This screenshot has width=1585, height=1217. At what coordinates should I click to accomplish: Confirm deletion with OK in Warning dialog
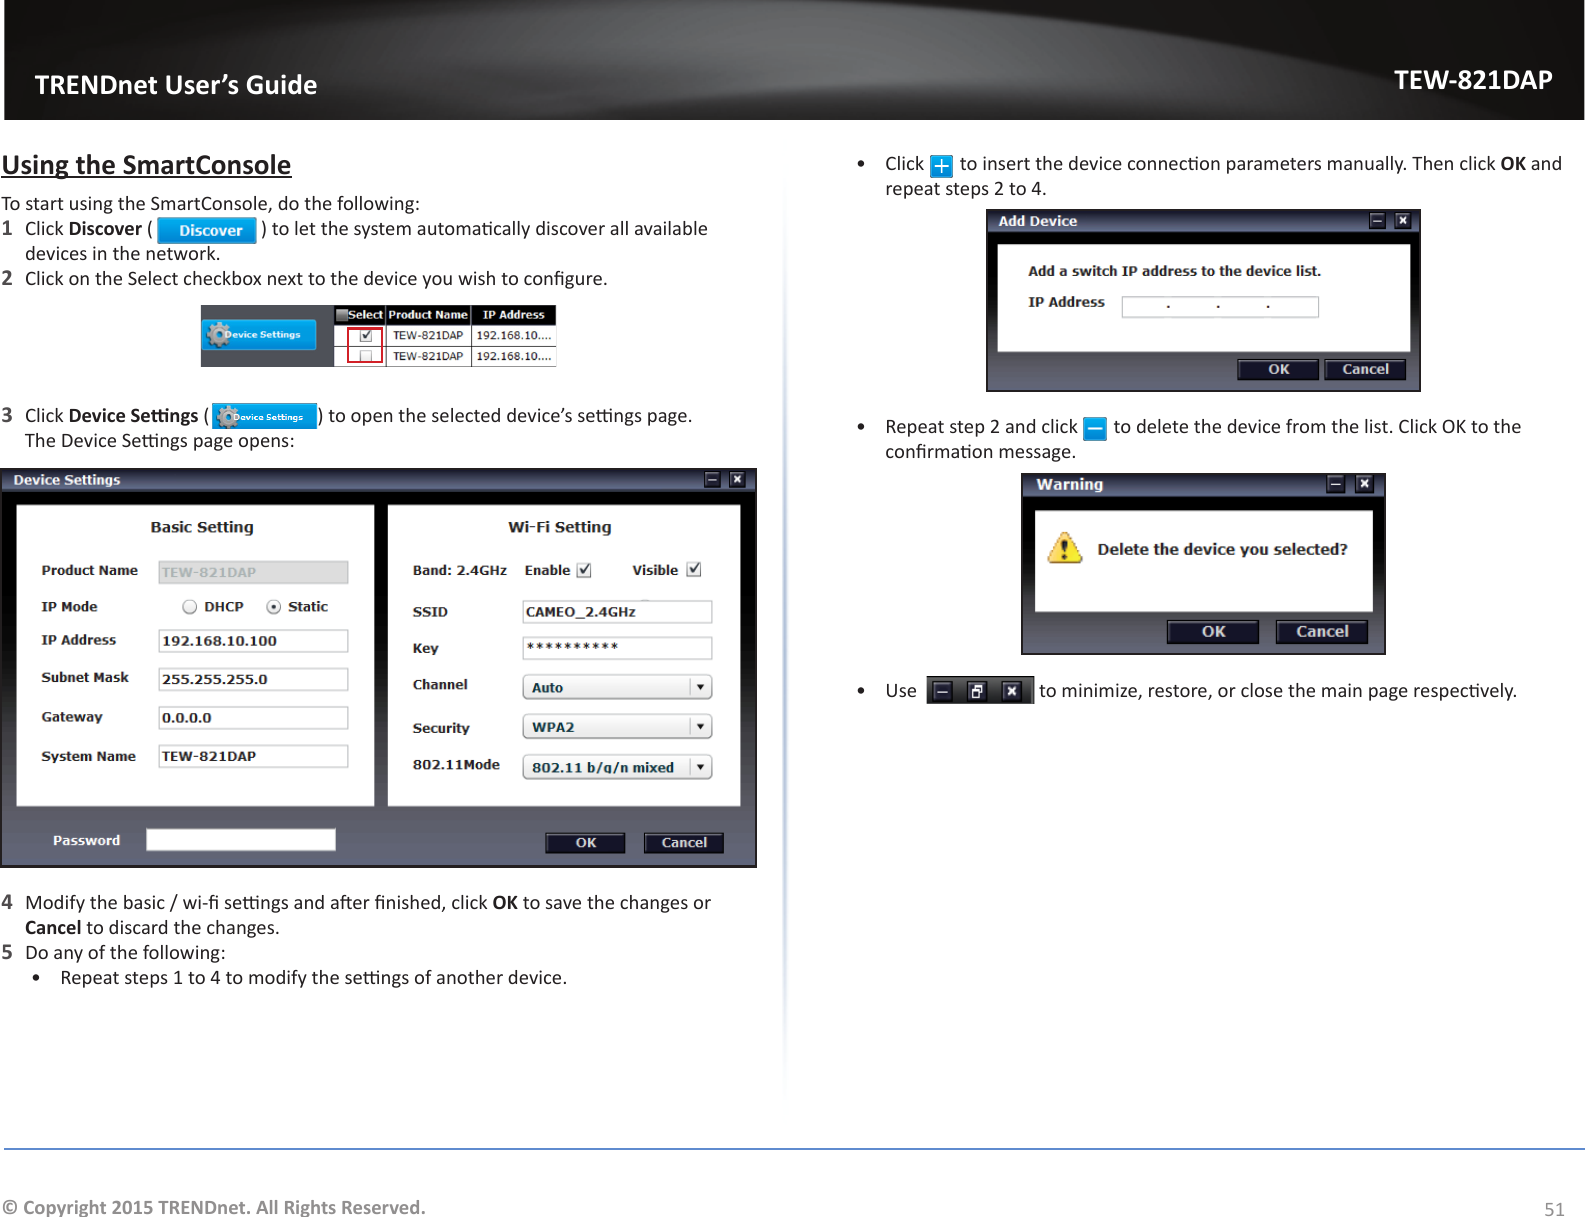pos(1213,632)
